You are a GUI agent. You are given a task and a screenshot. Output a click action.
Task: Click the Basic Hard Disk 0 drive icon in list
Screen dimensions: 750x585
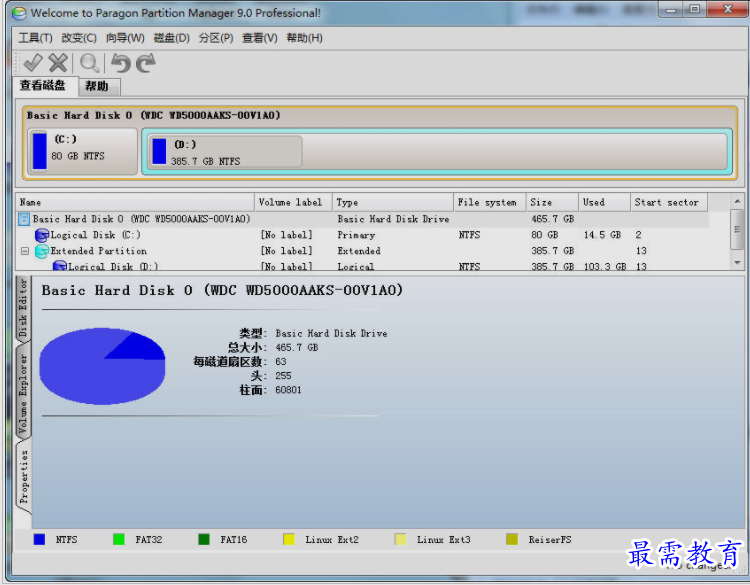[x=25, y=219]
